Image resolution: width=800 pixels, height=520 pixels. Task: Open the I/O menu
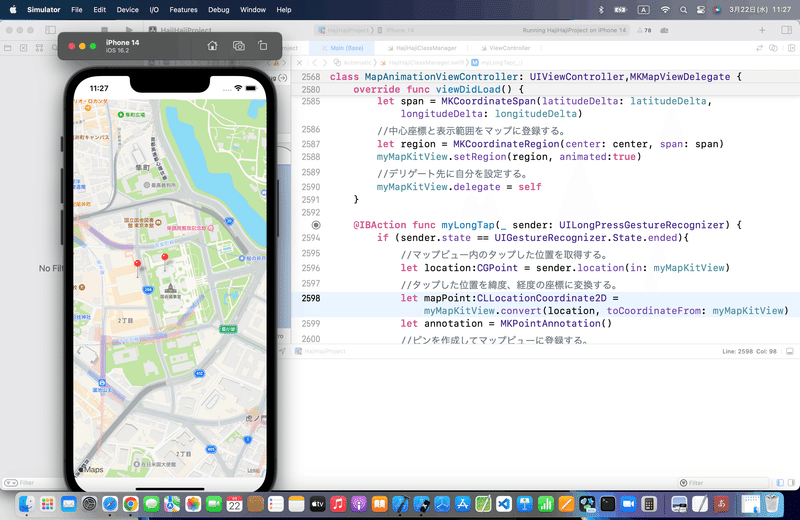tap(154, 10)
